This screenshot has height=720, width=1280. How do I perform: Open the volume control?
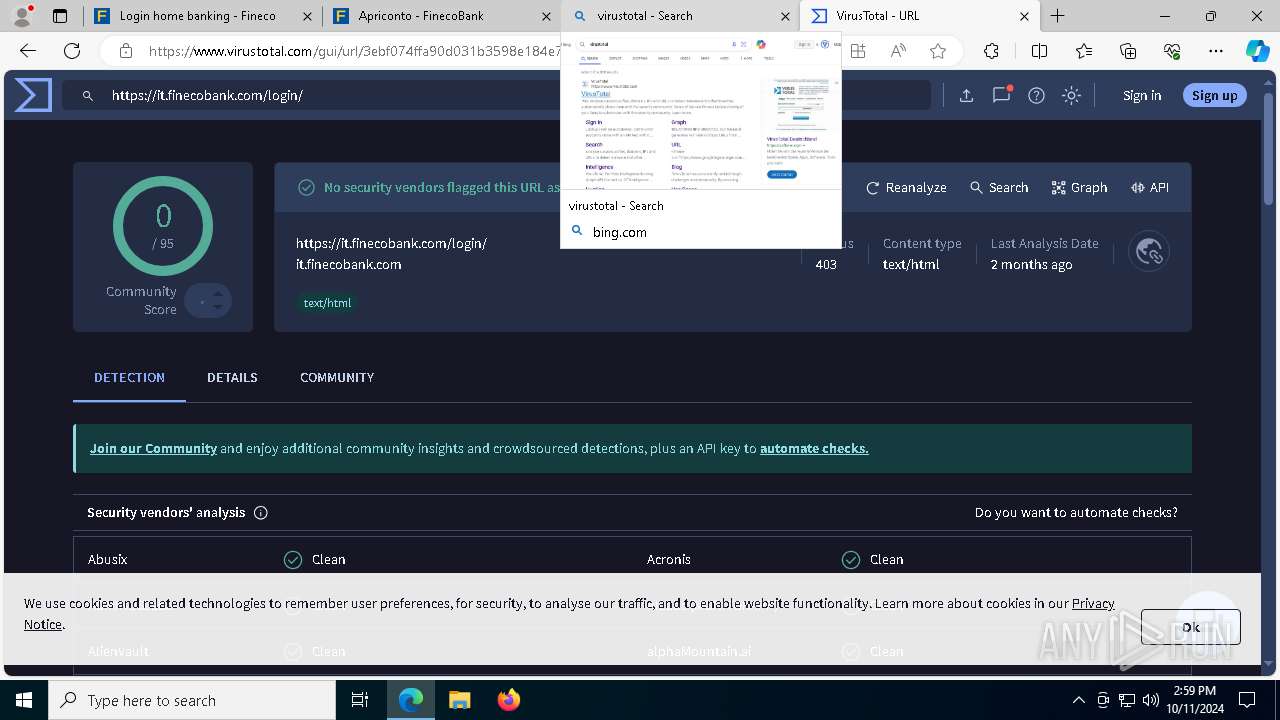tap(1151, 700)
